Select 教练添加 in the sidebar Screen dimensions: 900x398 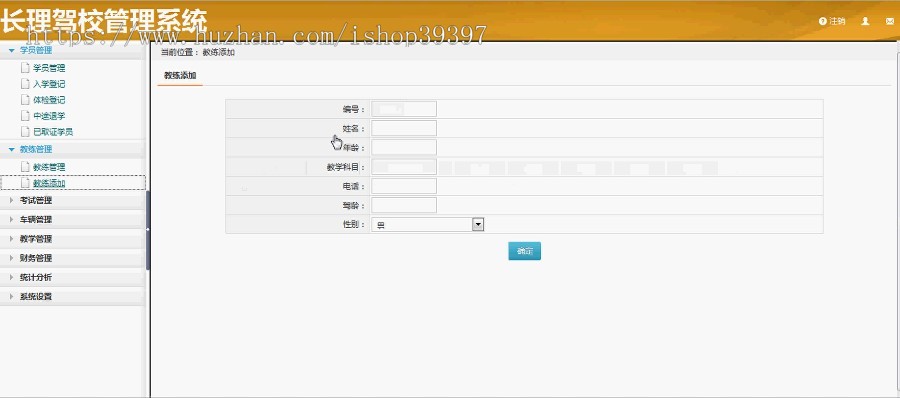pos(49,183)
